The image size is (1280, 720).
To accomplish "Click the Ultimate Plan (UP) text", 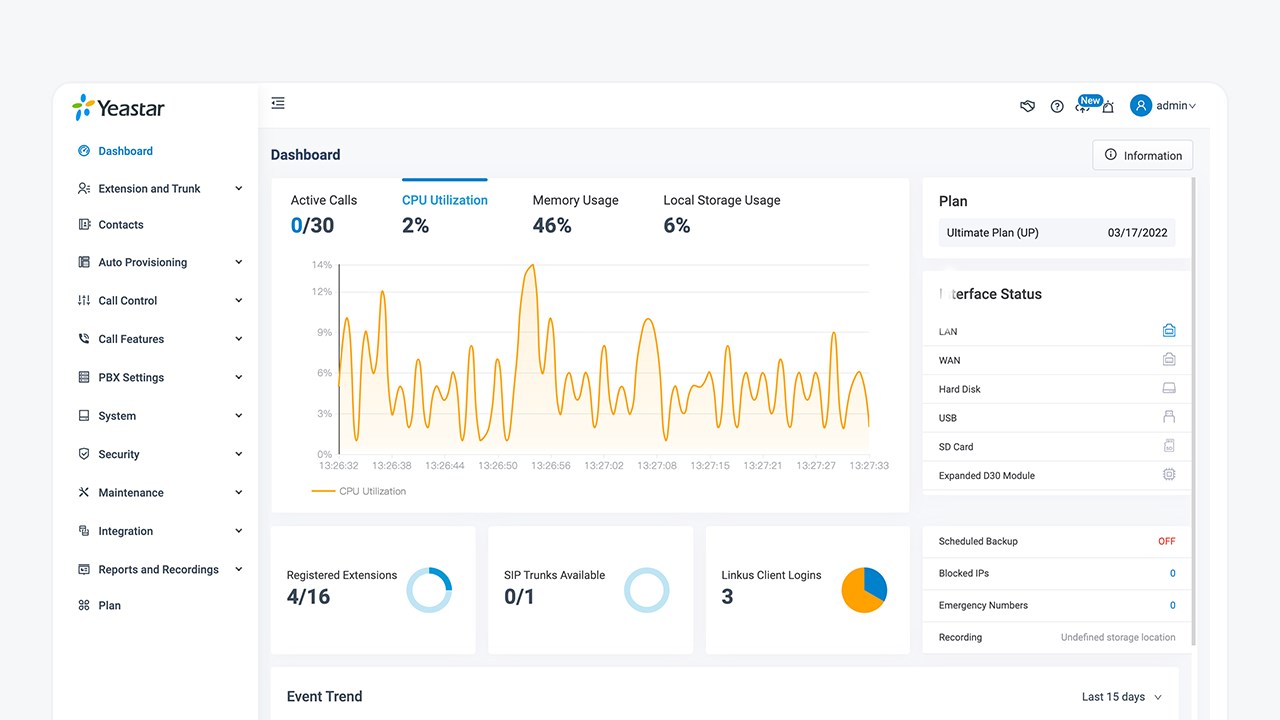I will click(993, 233).
